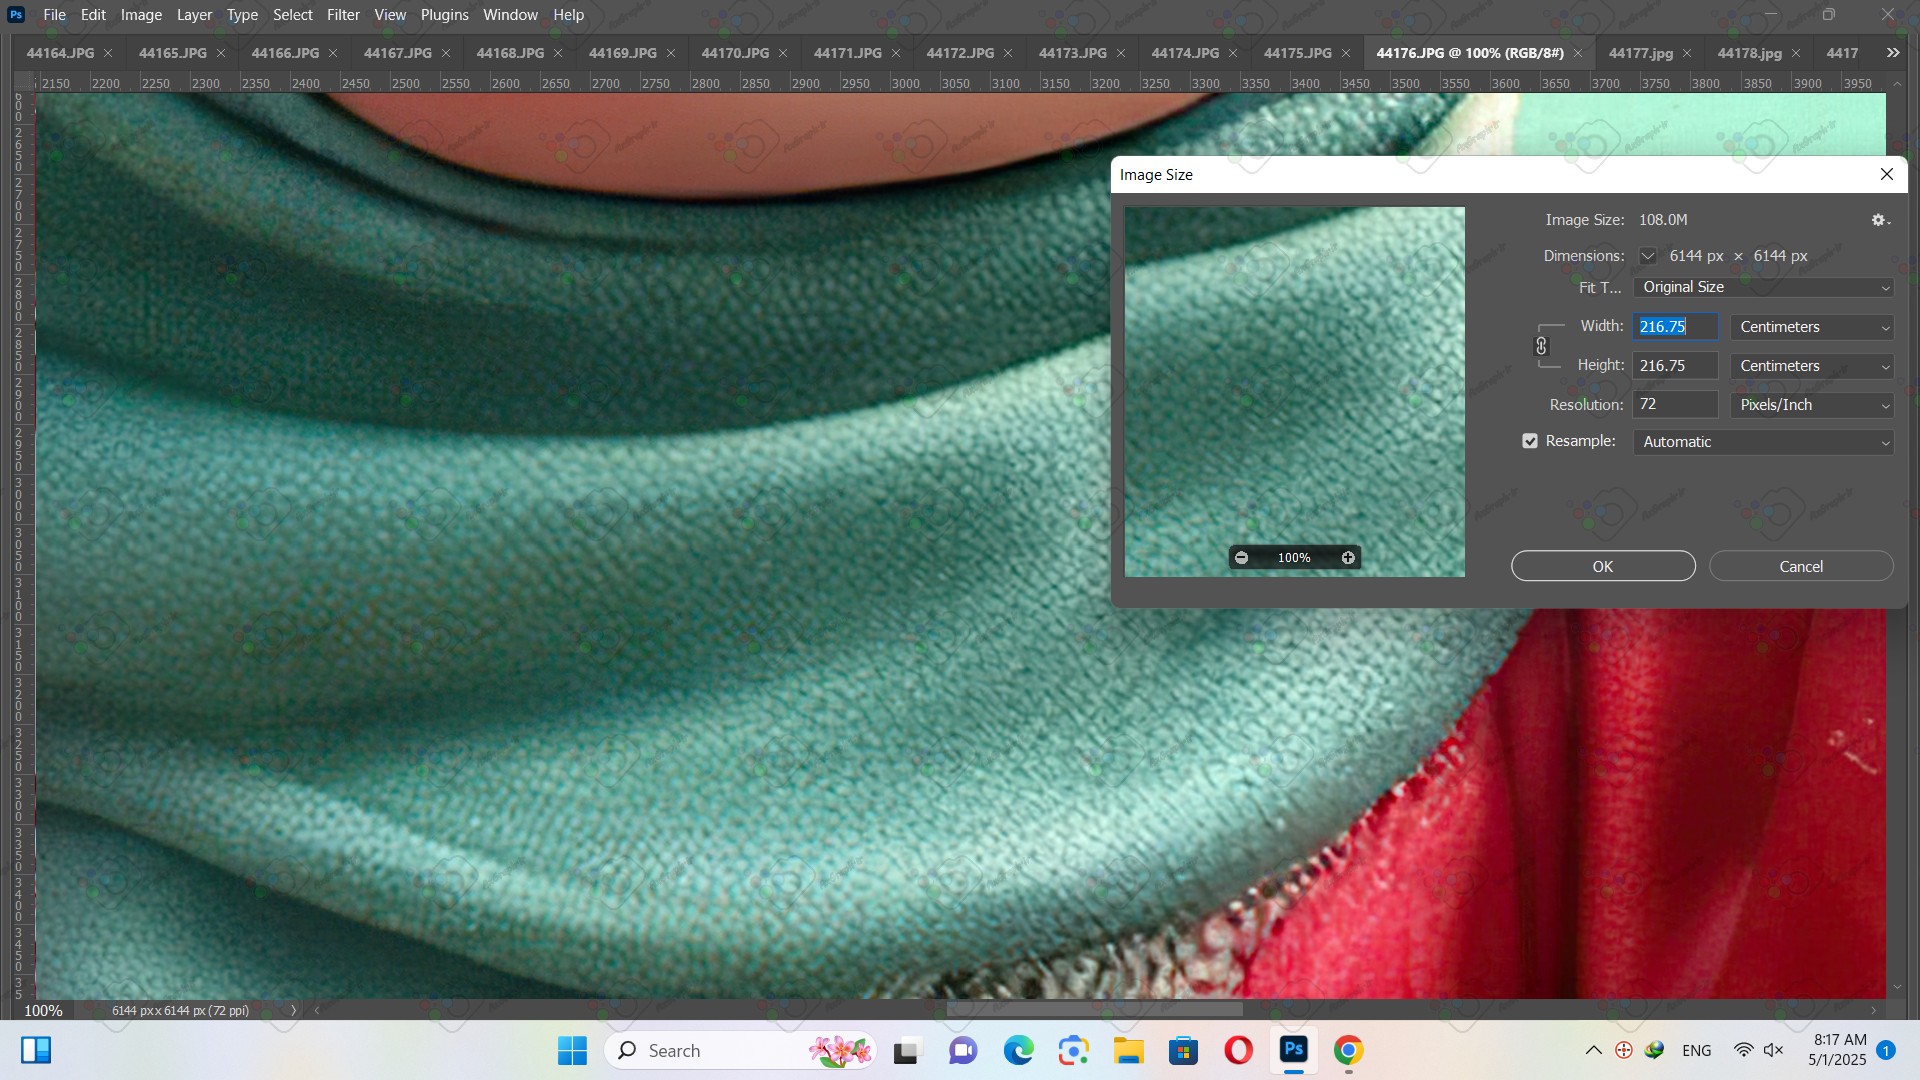1920x1080 pixels.
Task: Toggle the constrain proportions chain link
Action: point(1541,346)
